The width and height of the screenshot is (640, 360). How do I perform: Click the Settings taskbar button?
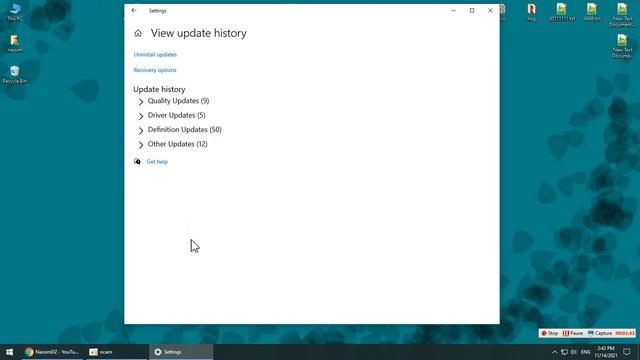(x=181, y=352)
